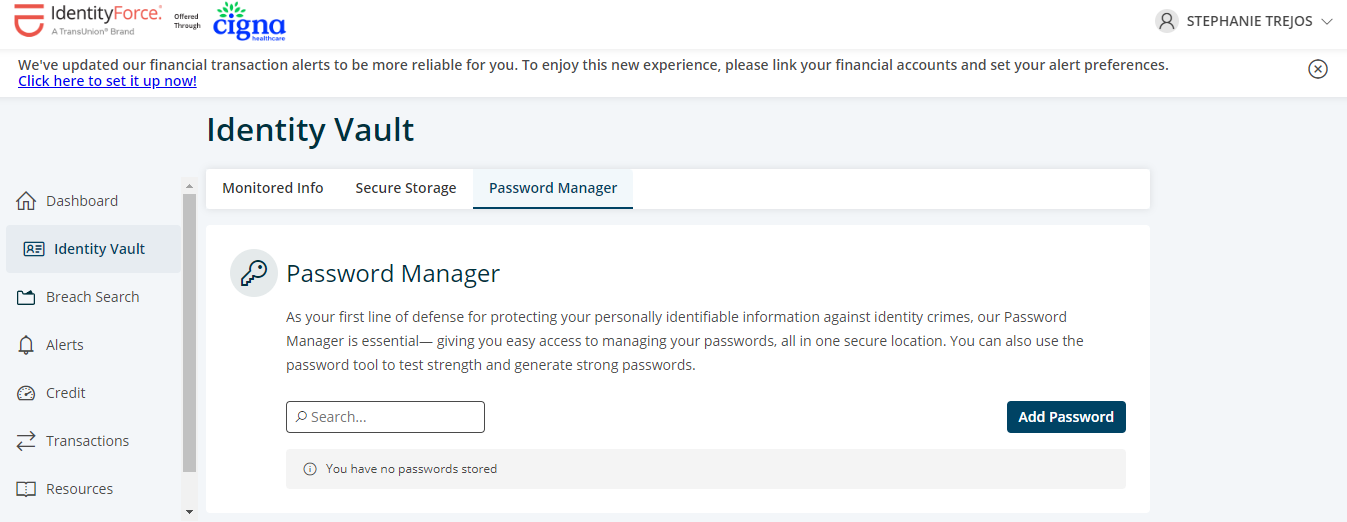This screenshot has height=522, width=1347.
Task: Click the Identity Vault ID card icon
Action: tap(34, 249)
